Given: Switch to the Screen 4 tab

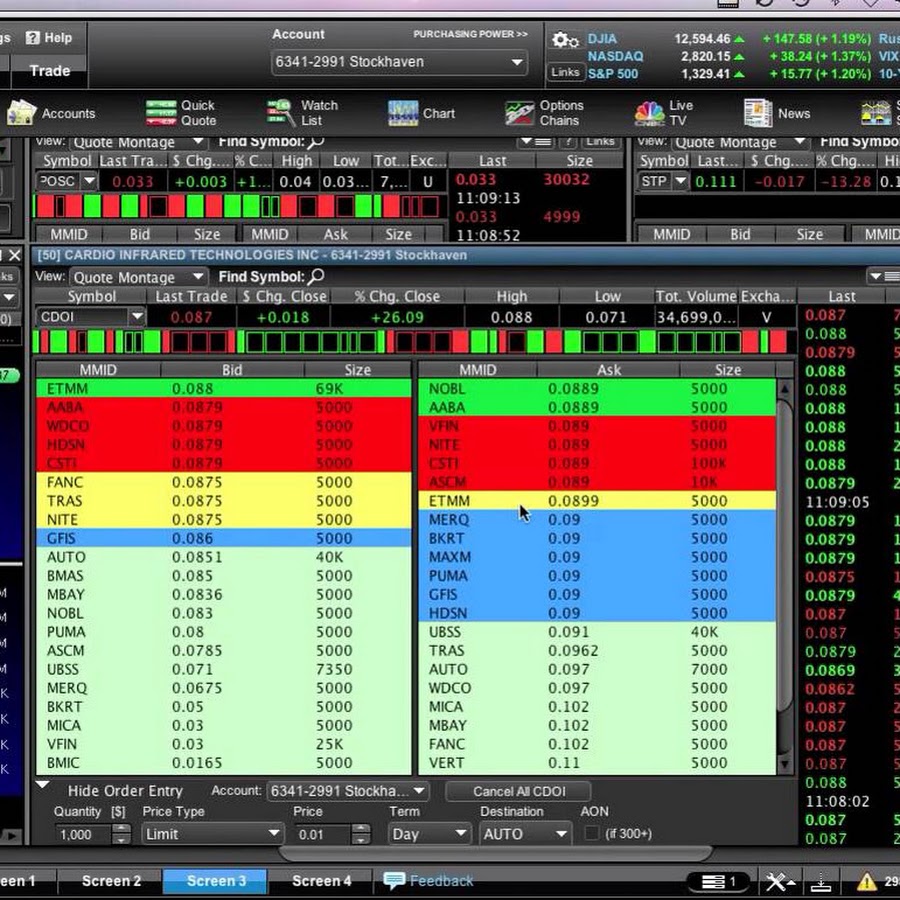Looking at the screenshot, I should point(321,881).
